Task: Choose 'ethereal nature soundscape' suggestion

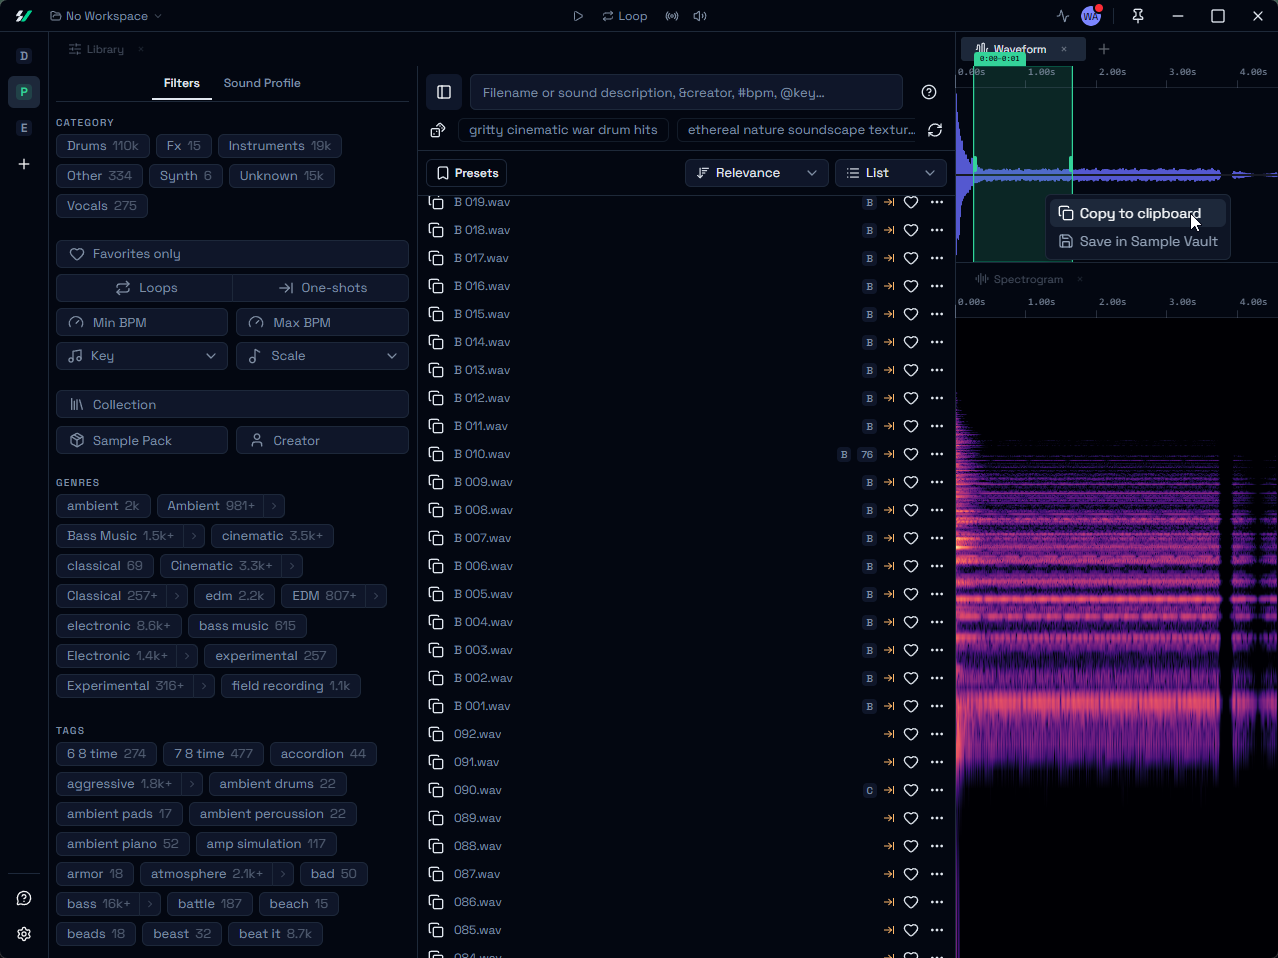Action: 800,130
